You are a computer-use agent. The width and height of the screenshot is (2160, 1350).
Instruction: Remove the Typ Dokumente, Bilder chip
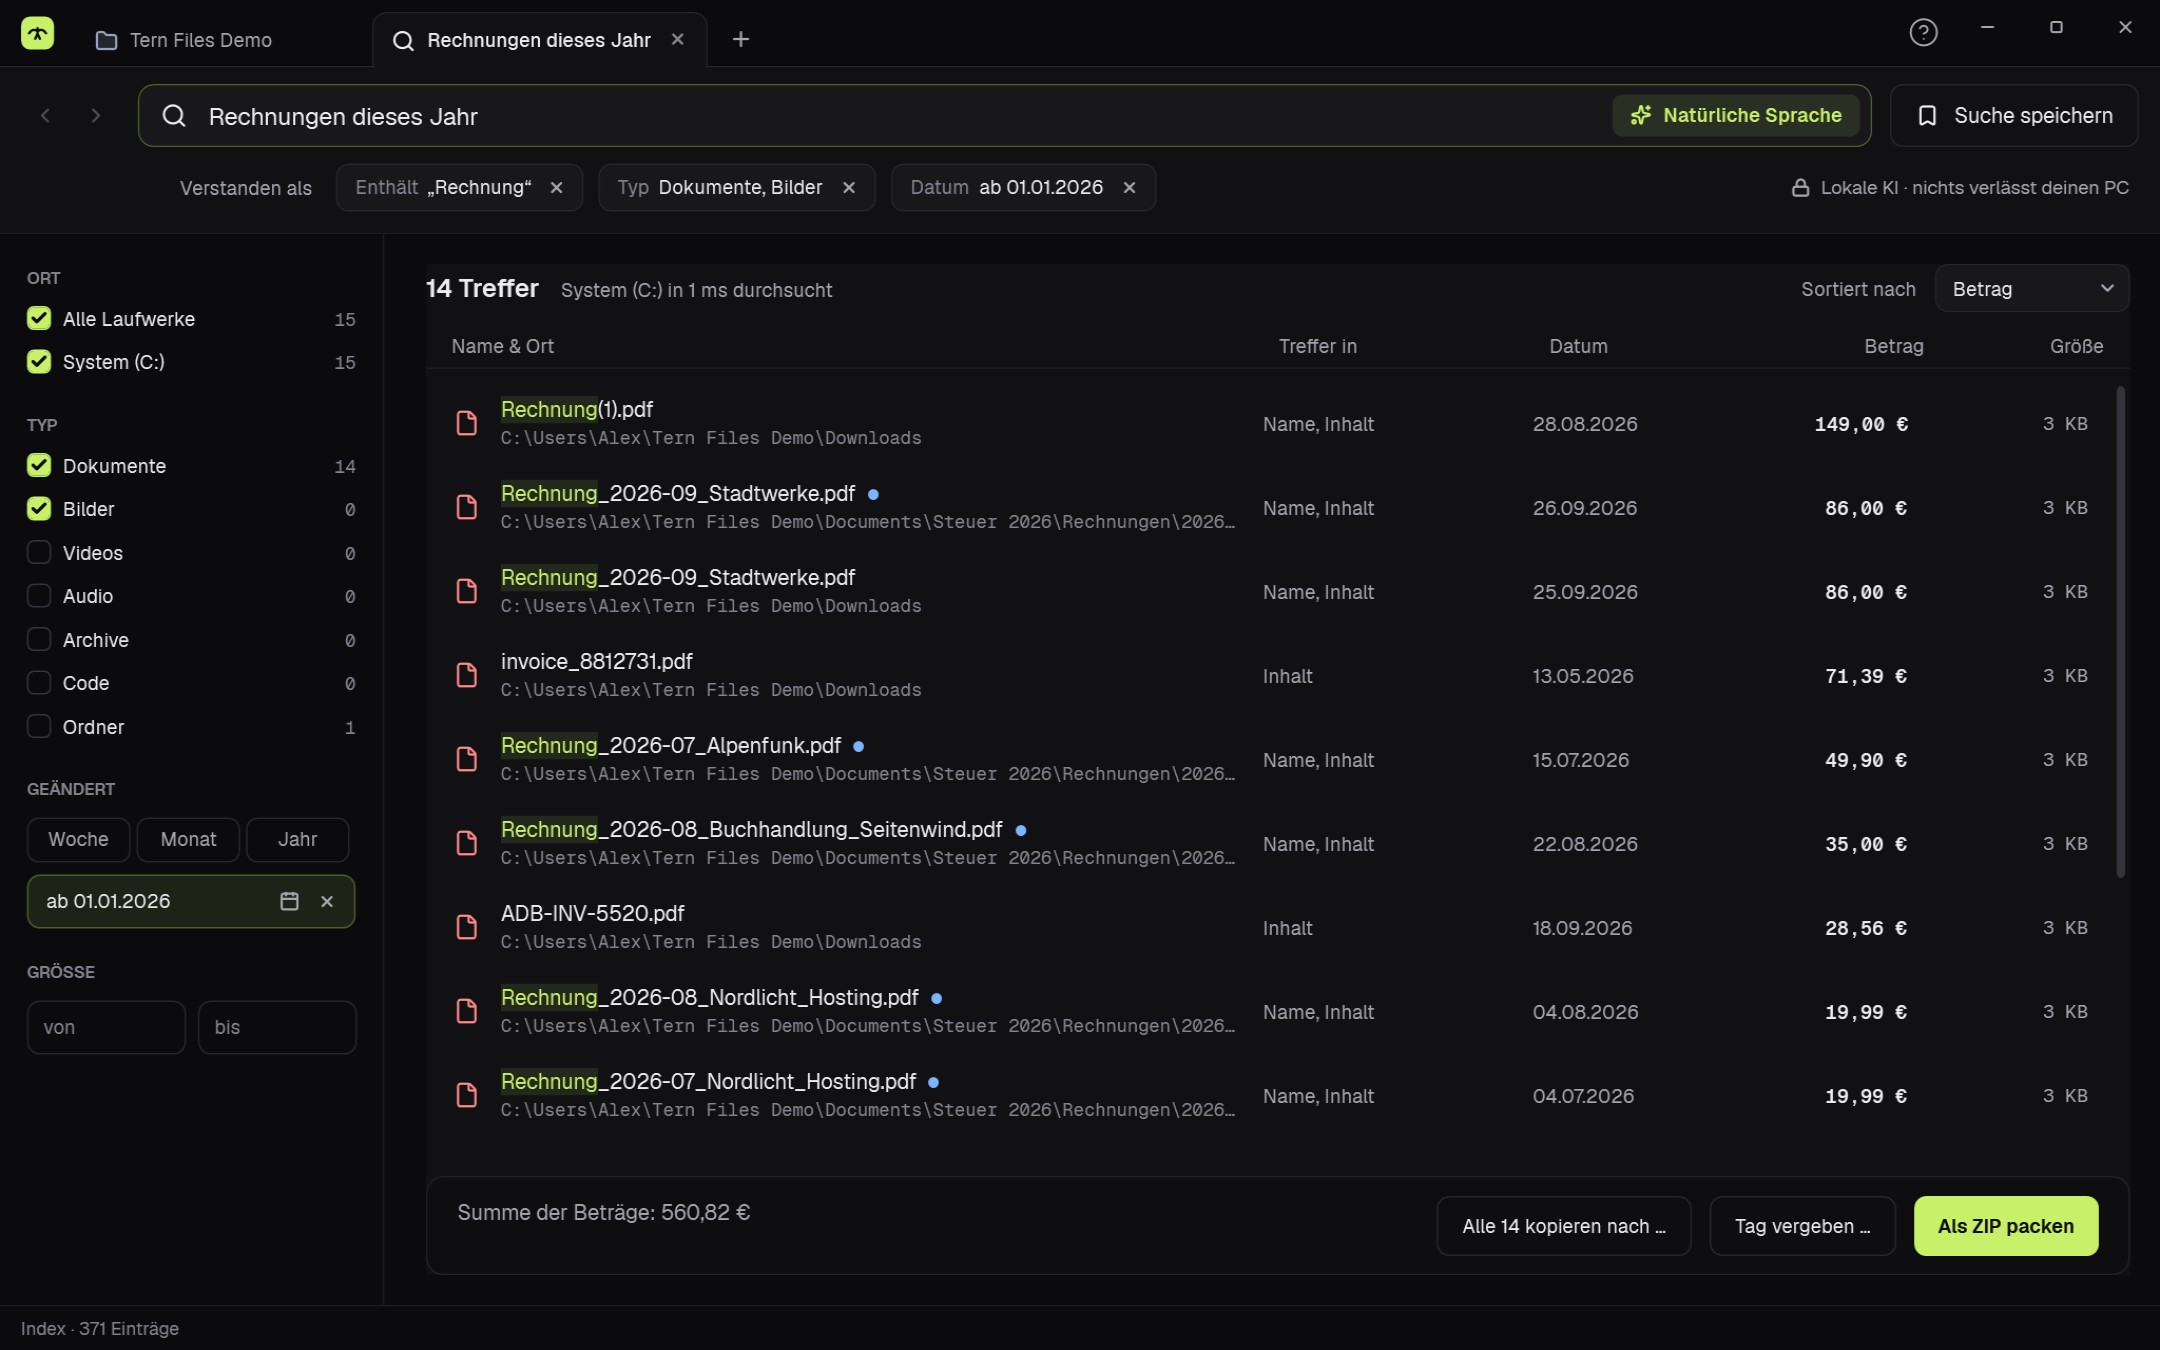coord(848,188)
